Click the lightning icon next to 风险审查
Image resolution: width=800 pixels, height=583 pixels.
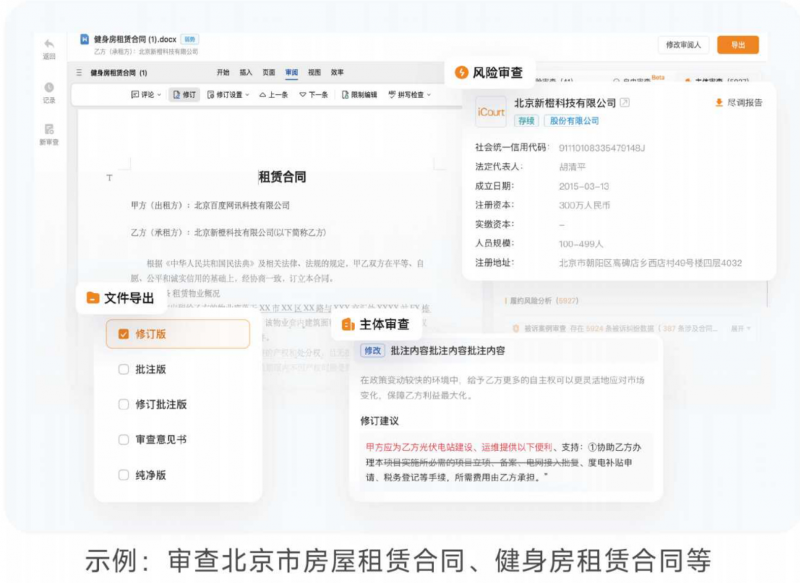point(461,72)
